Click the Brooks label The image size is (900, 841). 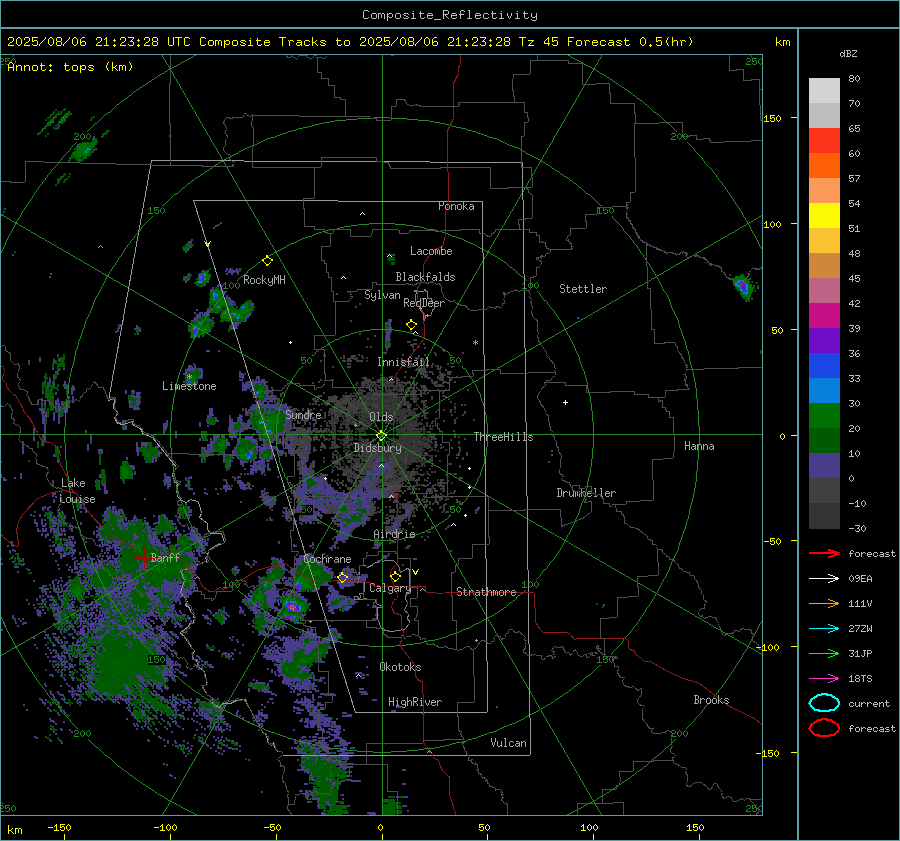(x=711, y=700)
